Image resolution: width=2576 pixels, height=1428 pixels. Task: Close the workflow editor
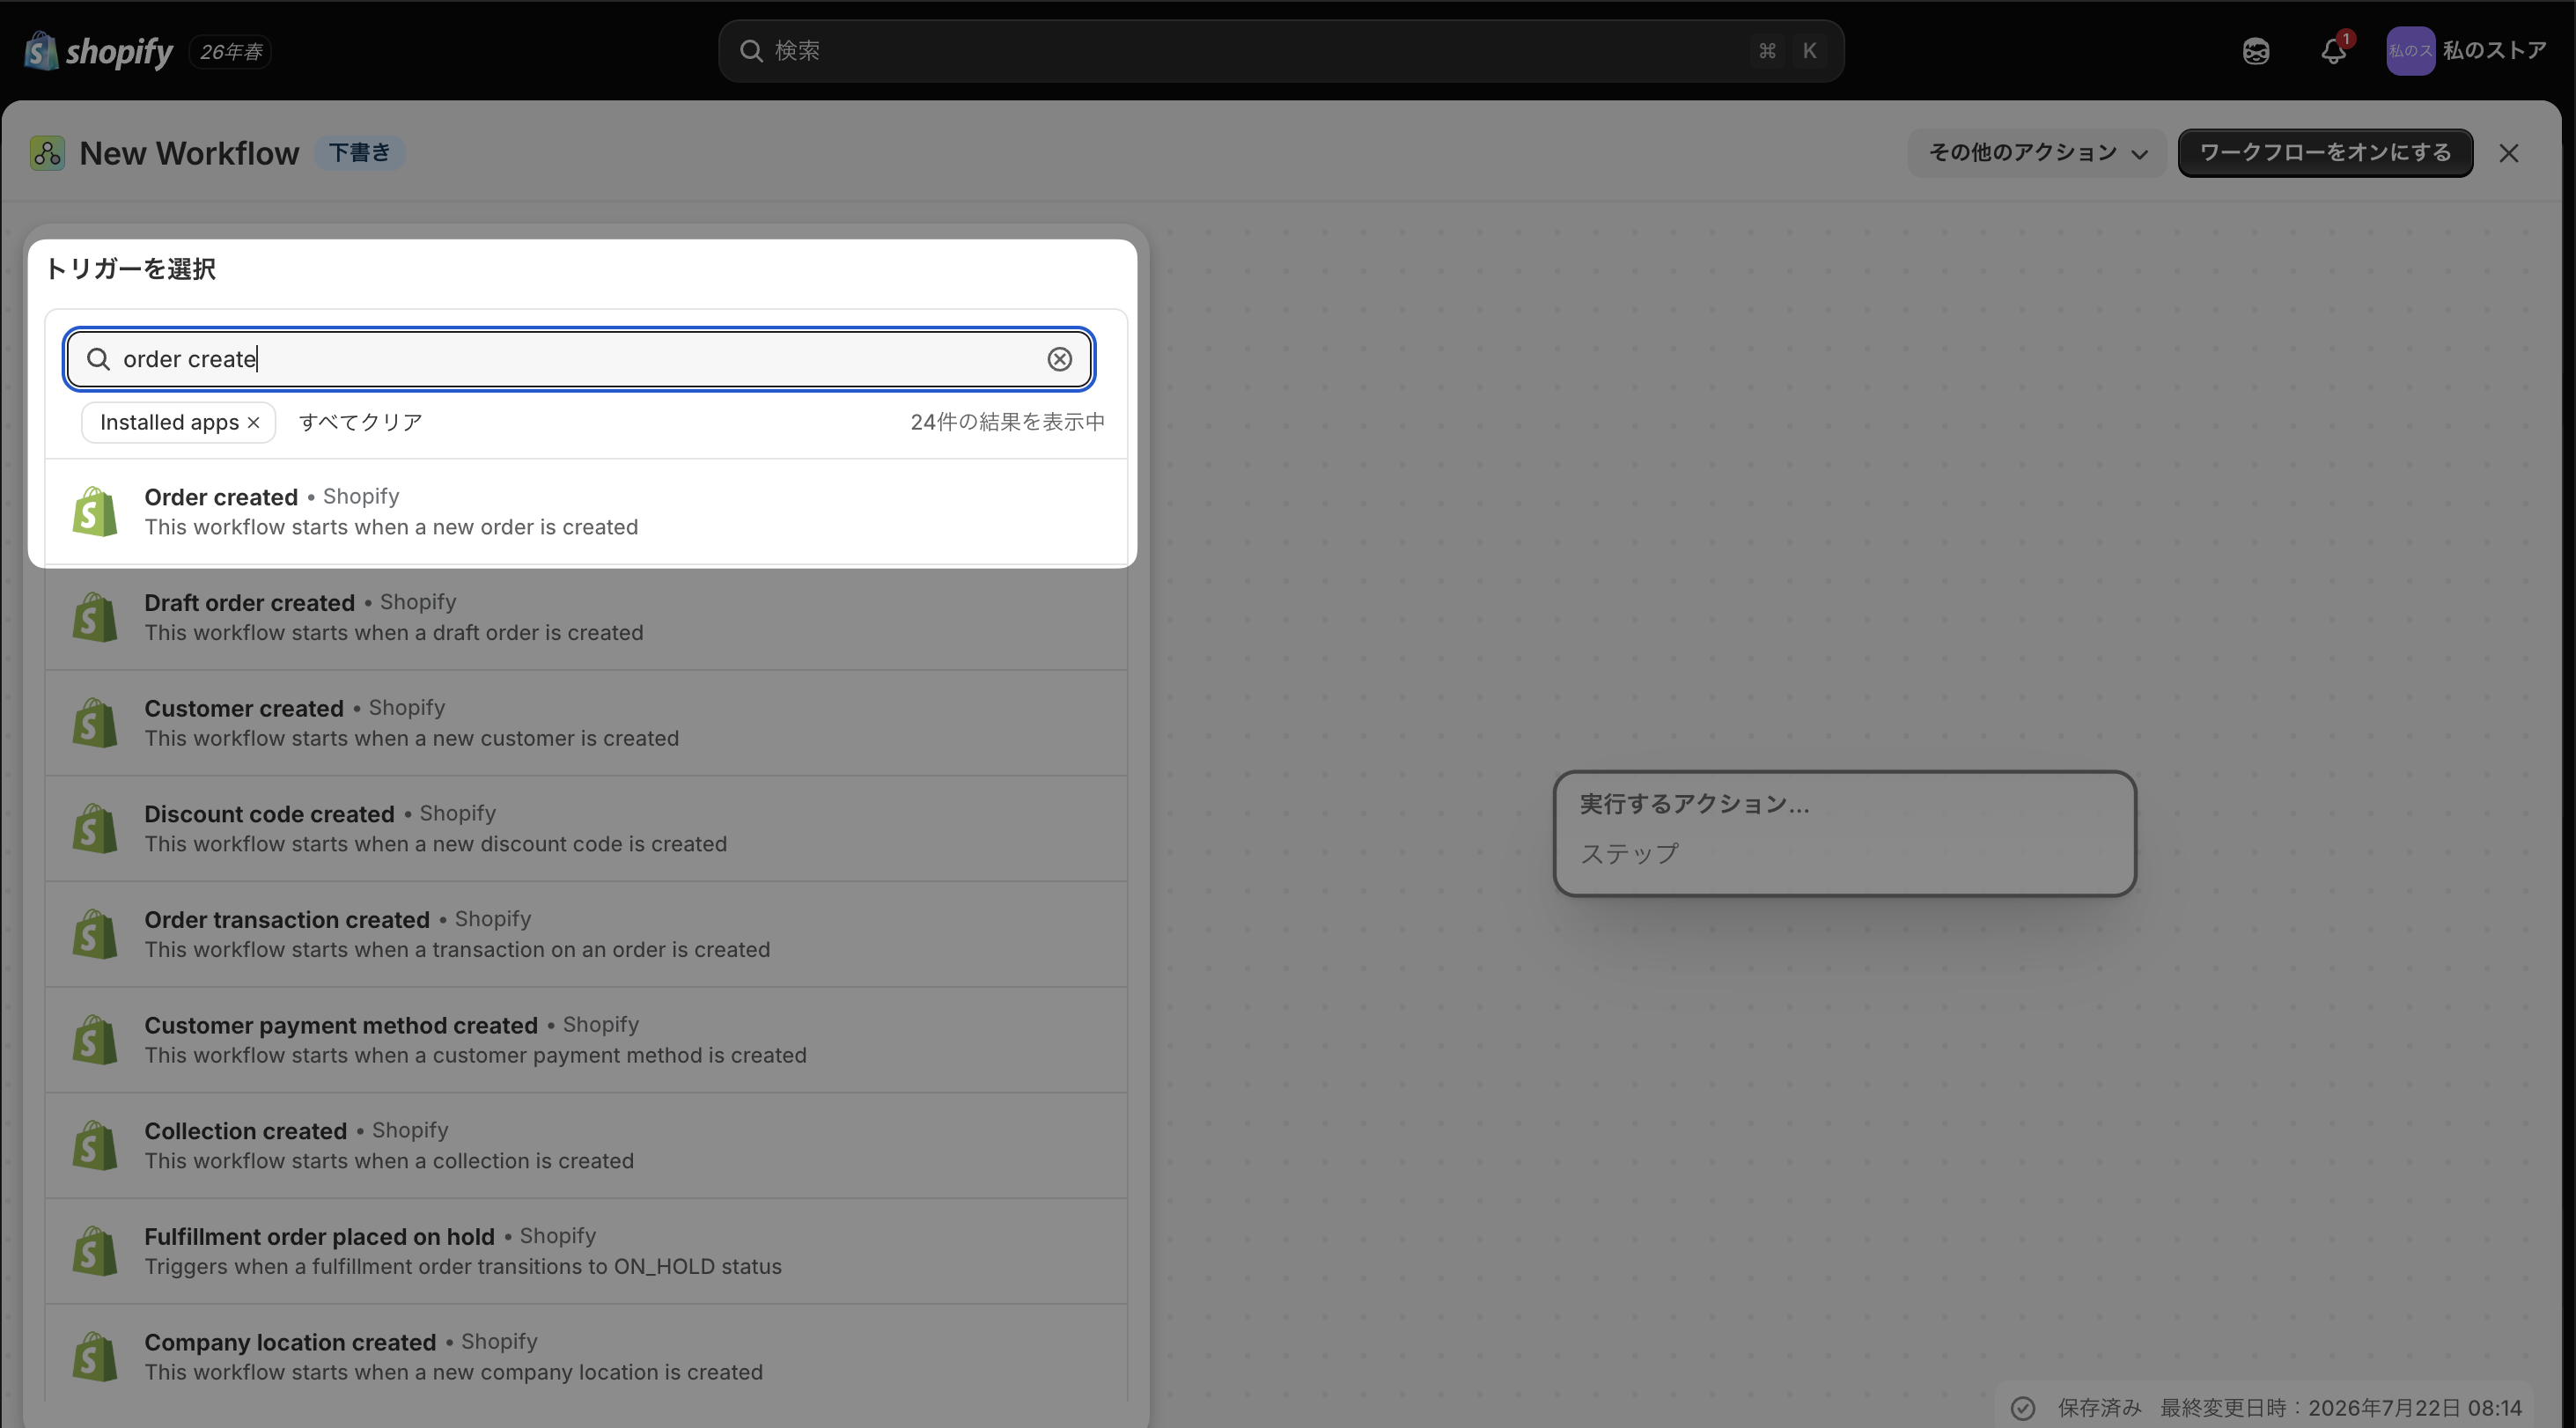click(x=2508, y=153)
